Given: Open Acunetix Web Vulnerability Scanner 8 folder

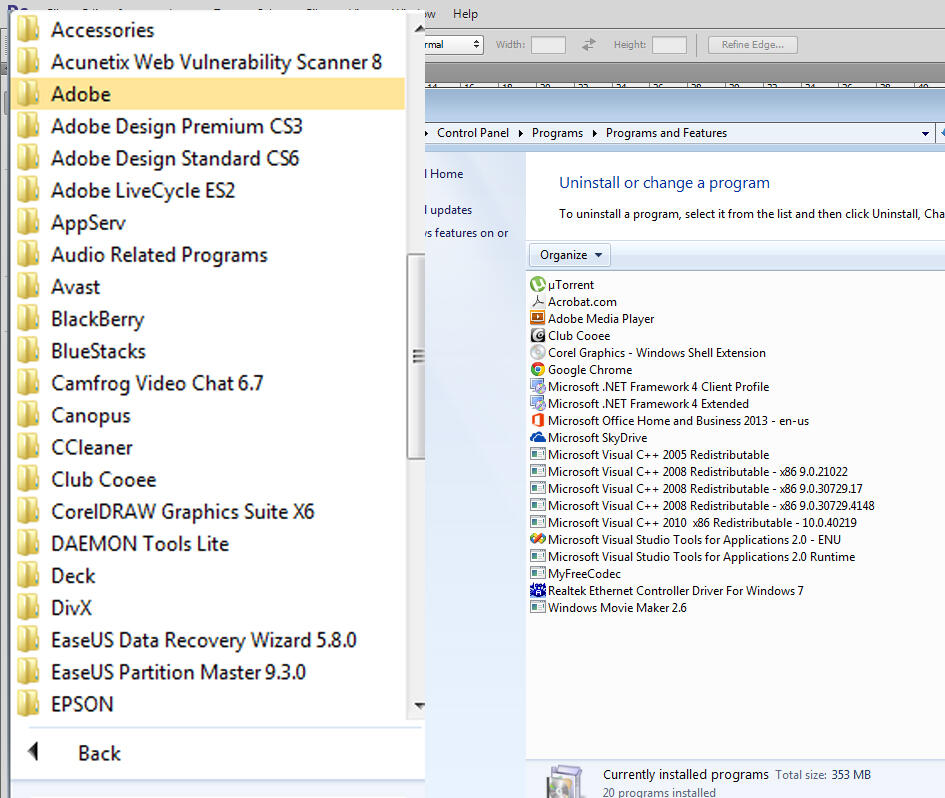Looking at the screenshot, I should point(207,62).
